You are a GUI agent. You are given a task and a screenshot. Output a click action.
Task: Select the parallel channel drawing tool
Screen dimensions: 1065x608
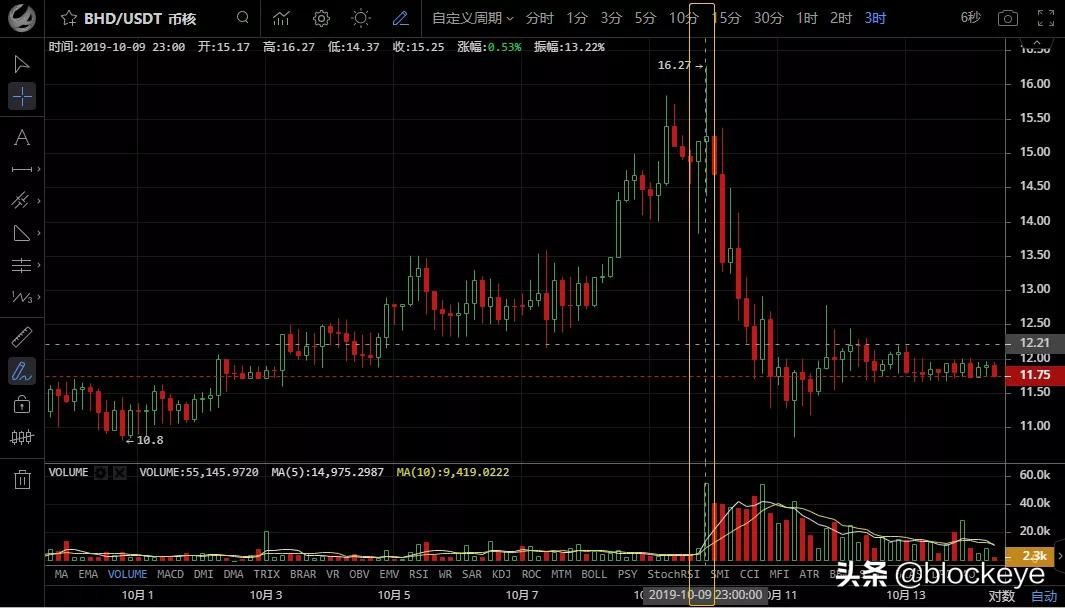click(20, 201)
